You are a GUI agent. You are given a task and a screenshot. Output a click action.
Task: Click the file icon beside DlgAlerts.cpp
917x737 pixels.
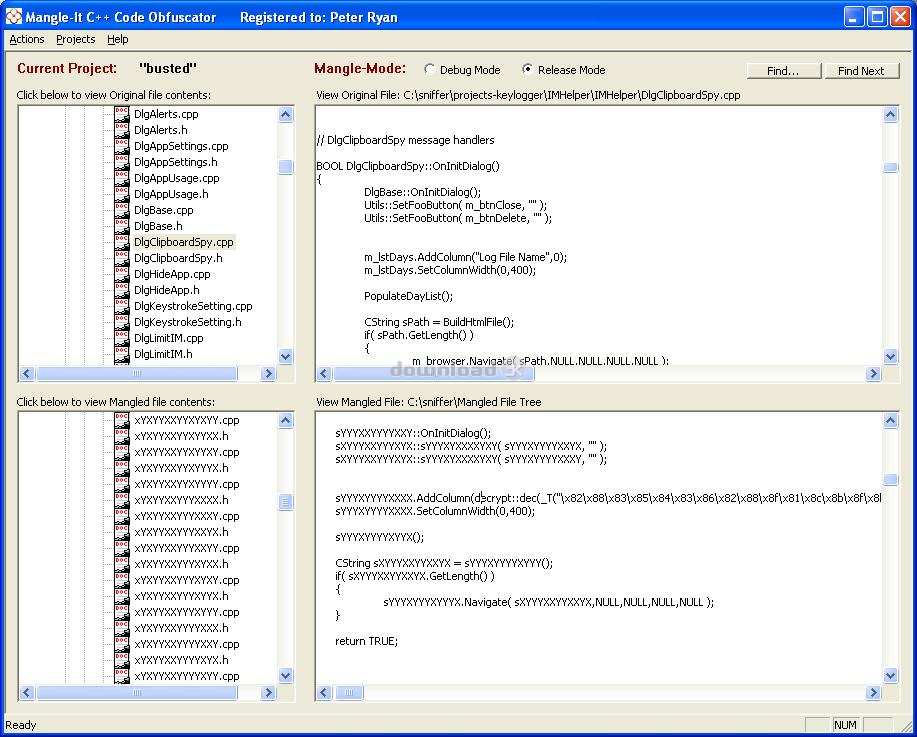122,114
